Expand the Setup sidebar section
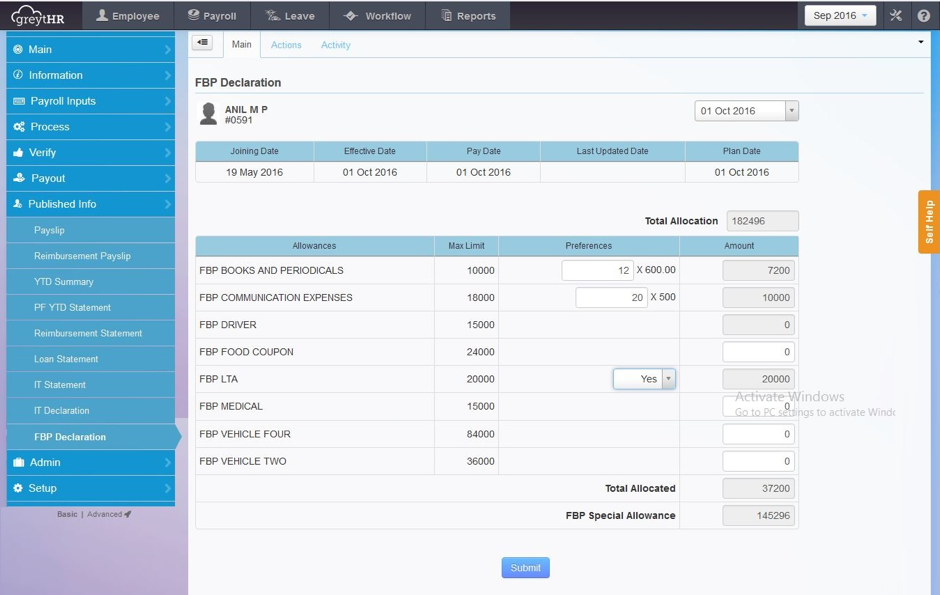This screenshot has height=595, width=940. coord(91,488)
